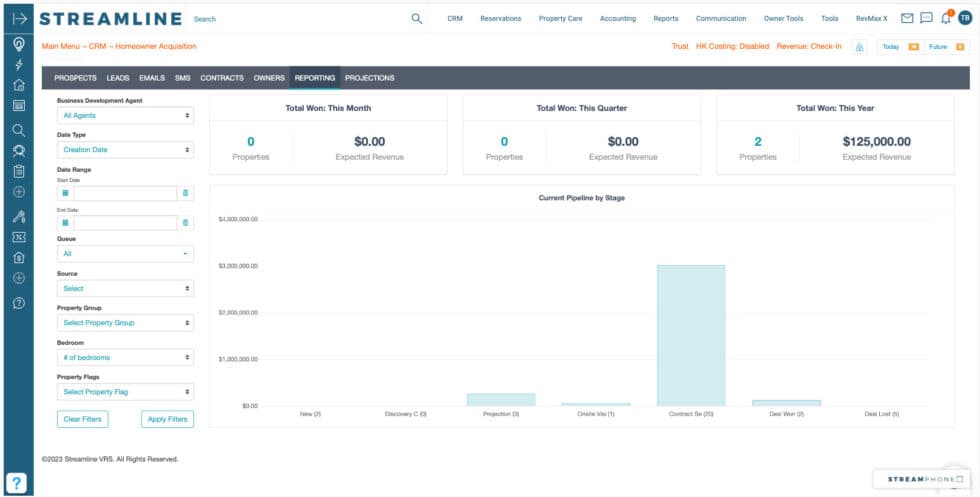Open the Select Property Group dropdown
Viewport: 980px width, 497px height.
coord(125,323)
